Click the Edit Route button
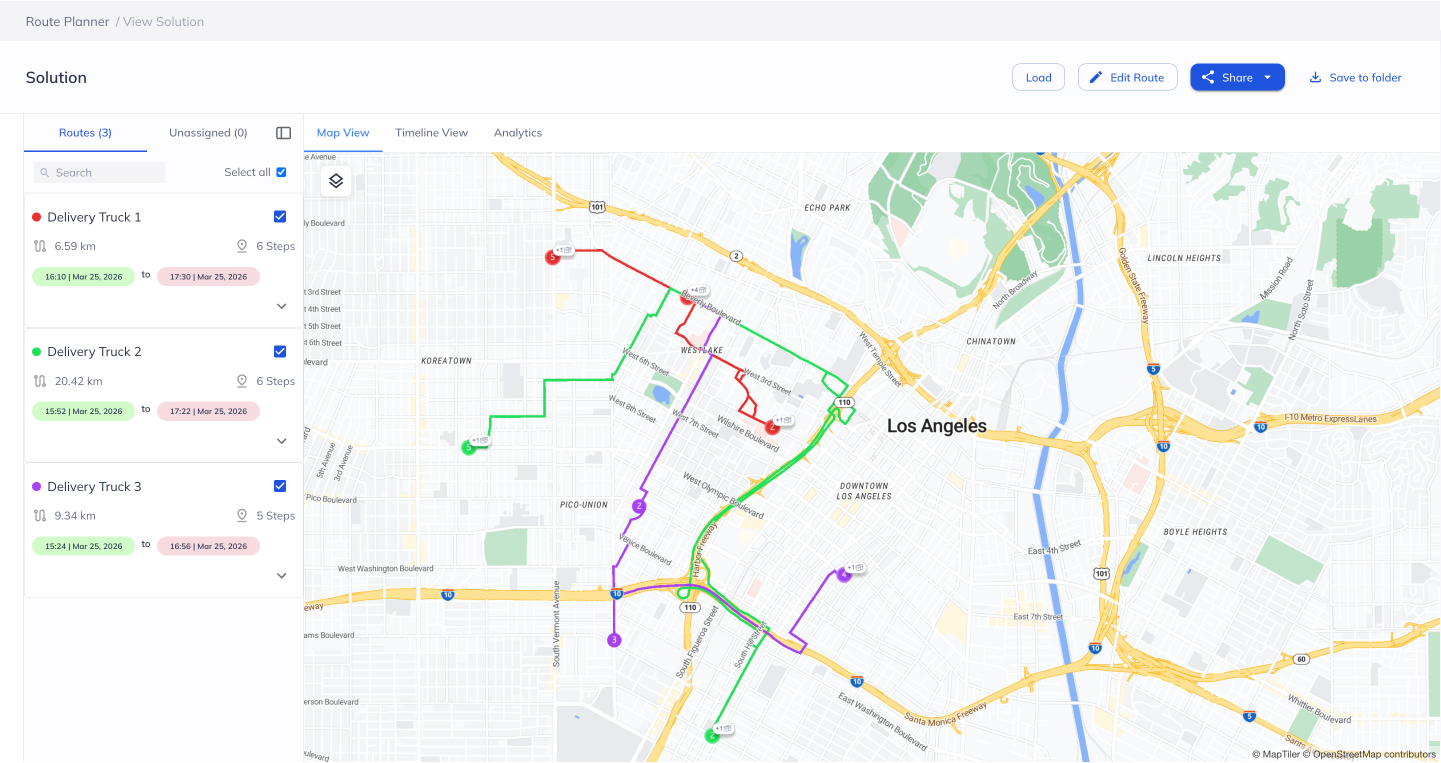This screenshot has height=763, width=1441. point(1127,77)
